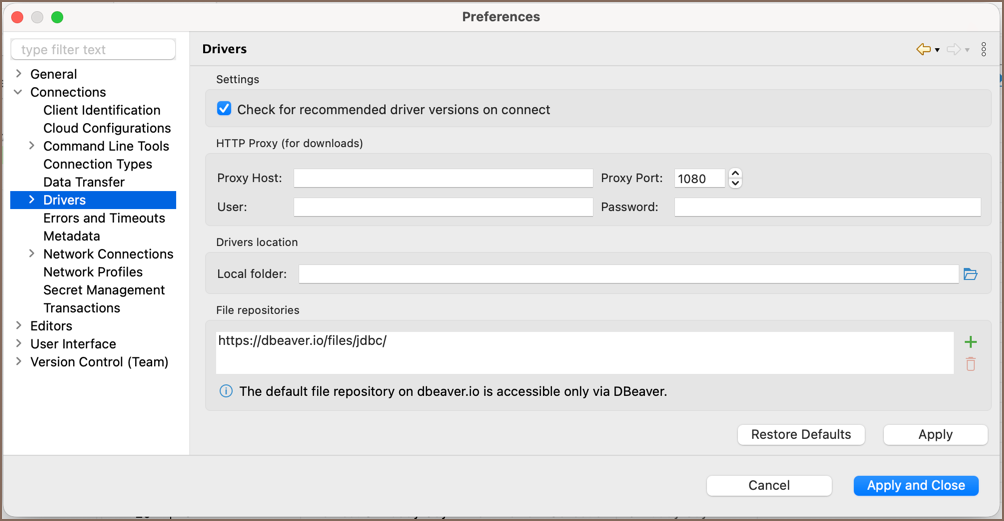Collapse the Connections tree section
Viewport: 1004px width, 521px height.
(x=19, y=92)
